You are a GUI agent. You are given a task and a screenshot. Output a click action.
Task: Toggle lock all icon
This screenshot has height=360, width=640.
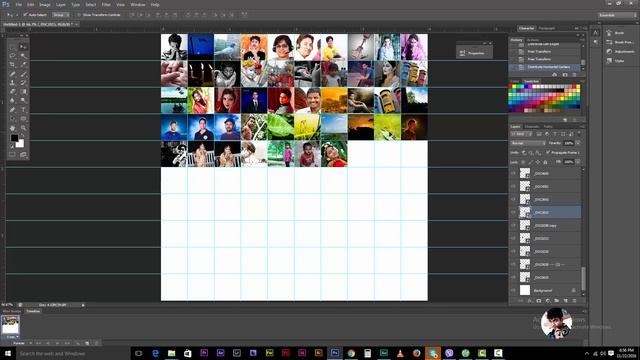[545, 162]
